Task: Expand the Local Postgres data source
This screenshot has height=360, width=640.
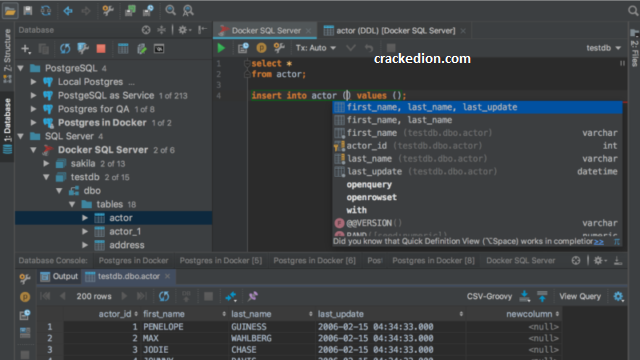Action: click(x=33, y=82)
